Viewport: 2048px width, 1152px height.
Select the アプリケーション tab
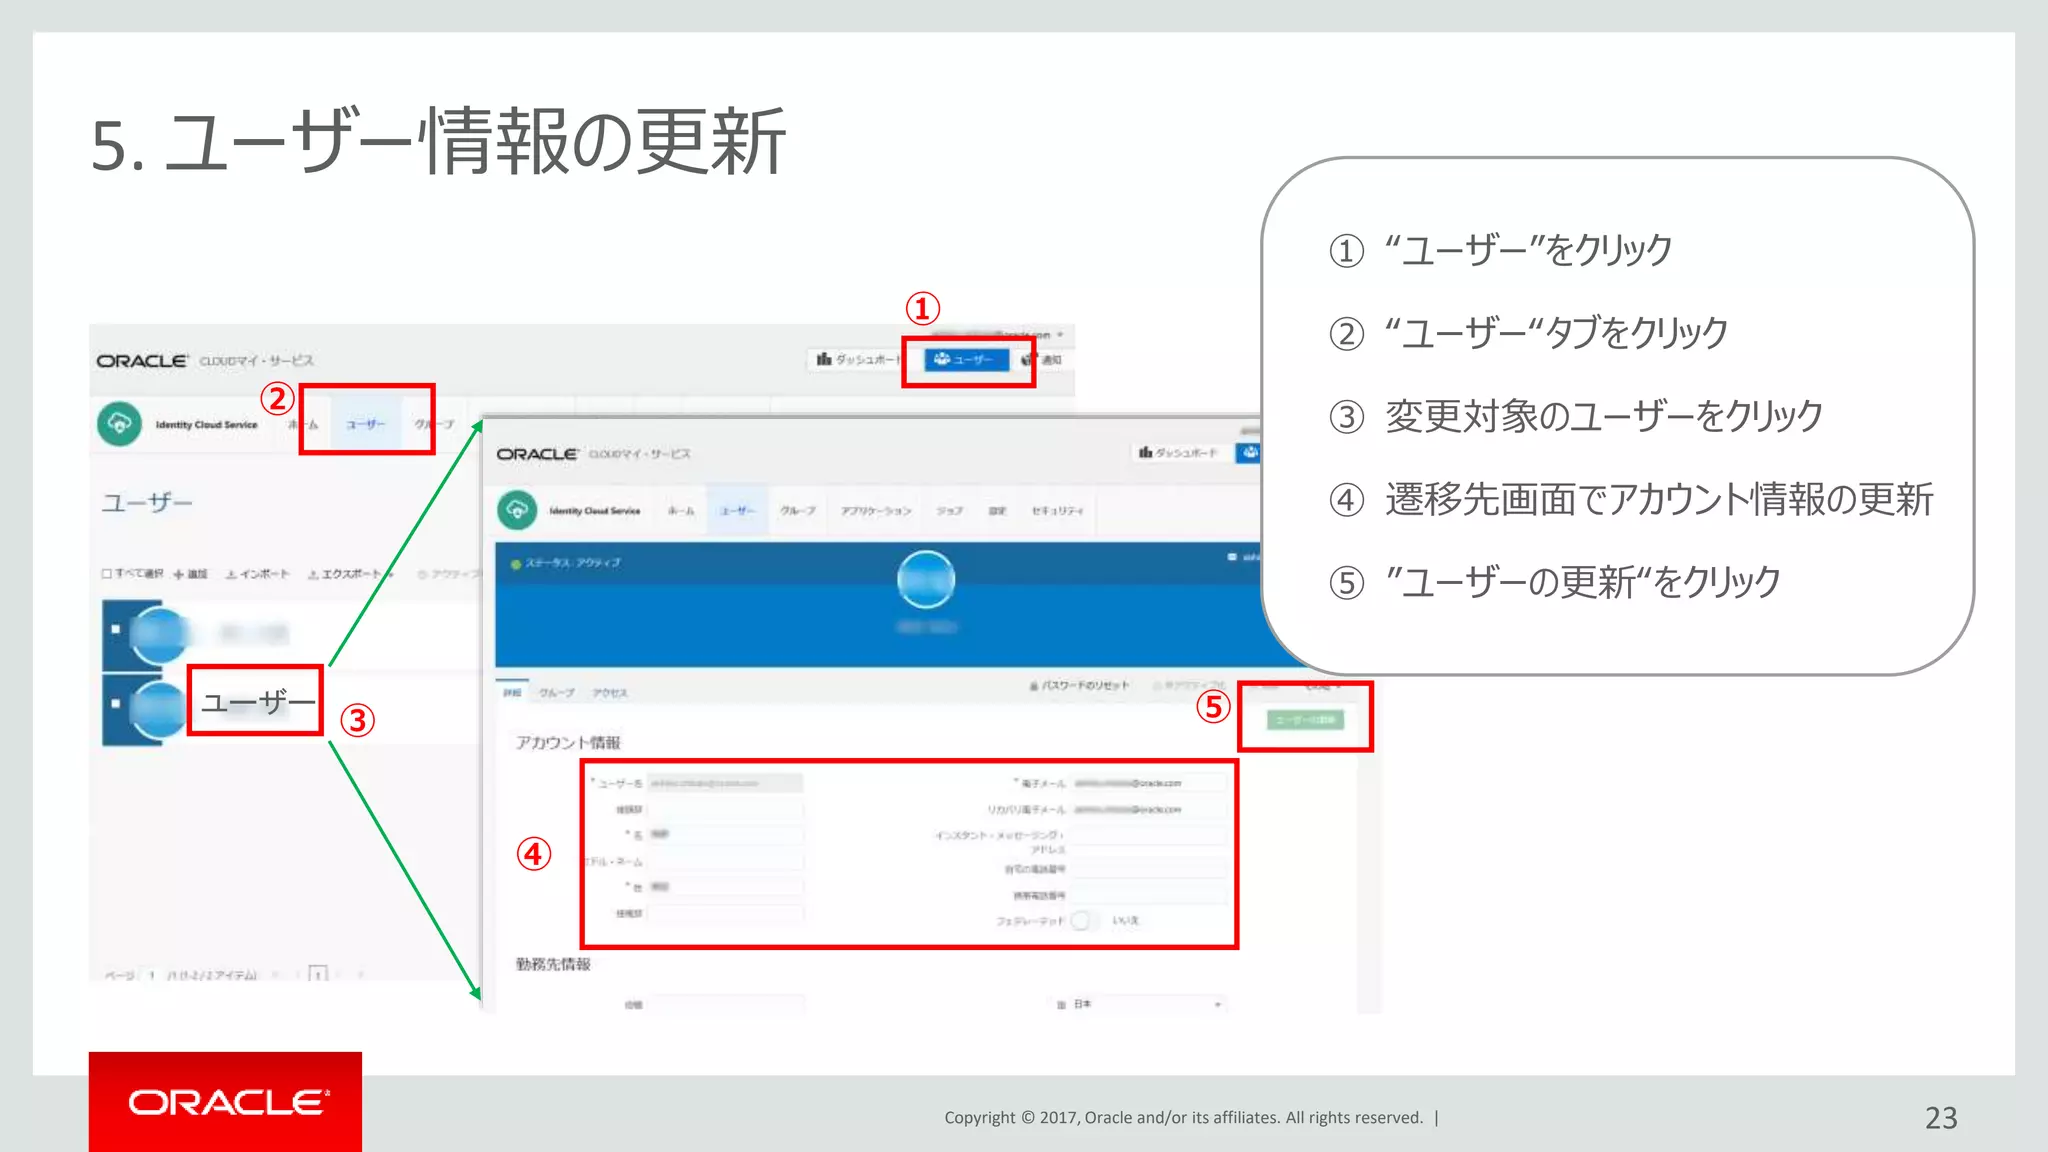click(876, 511)
